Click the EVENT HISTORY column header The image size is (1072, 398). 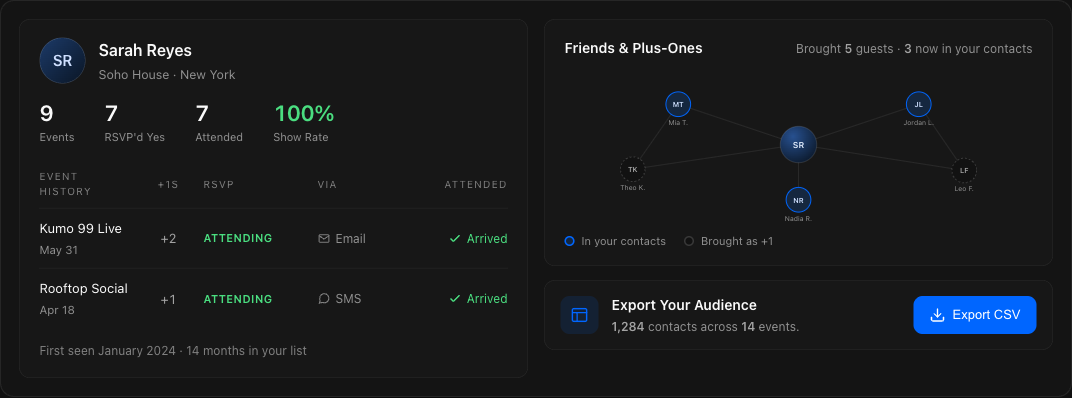click(65, 184)
